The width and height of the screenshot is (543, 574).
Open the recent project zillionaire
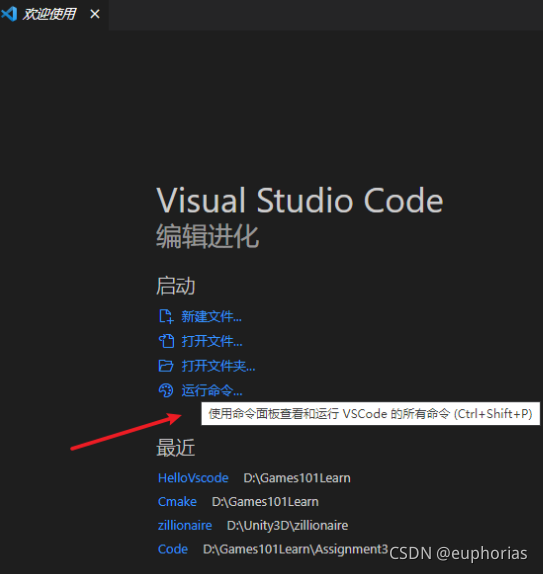[185, 525]
